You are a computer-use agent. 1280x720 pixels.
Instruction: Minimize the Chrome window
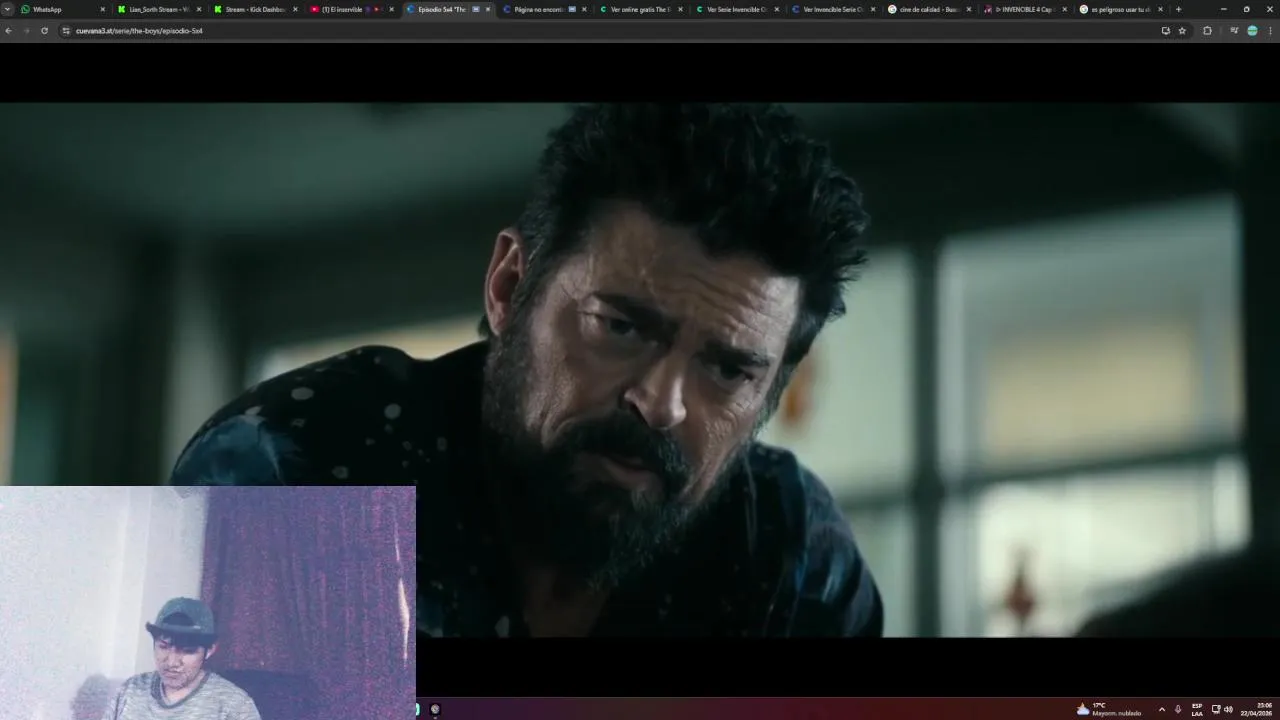pos(1223,9)
